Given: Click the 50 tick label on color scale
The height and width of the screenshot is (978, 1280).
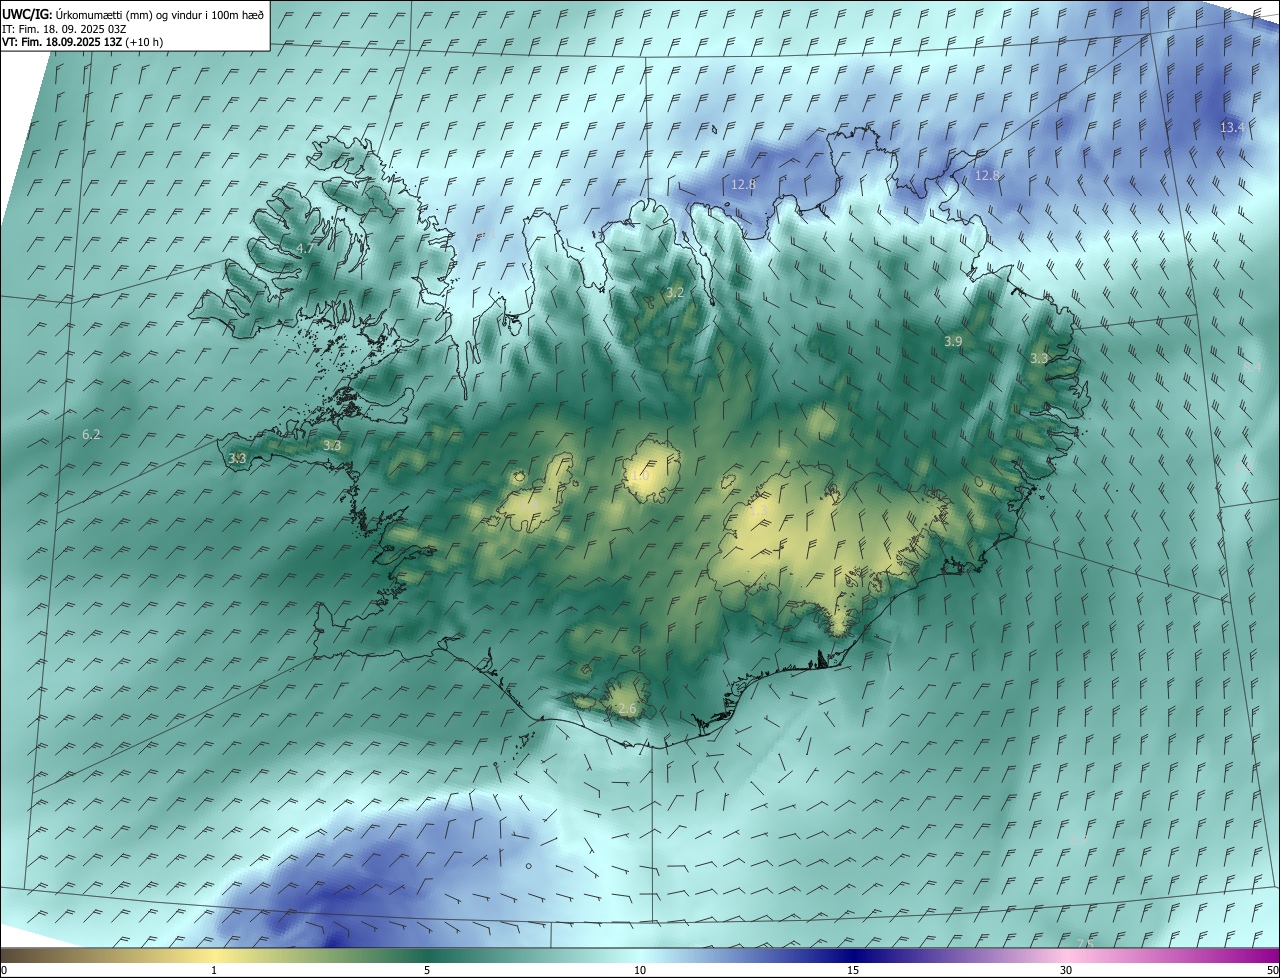Looking at the screenshot, I should click(x=1272, y=970).
